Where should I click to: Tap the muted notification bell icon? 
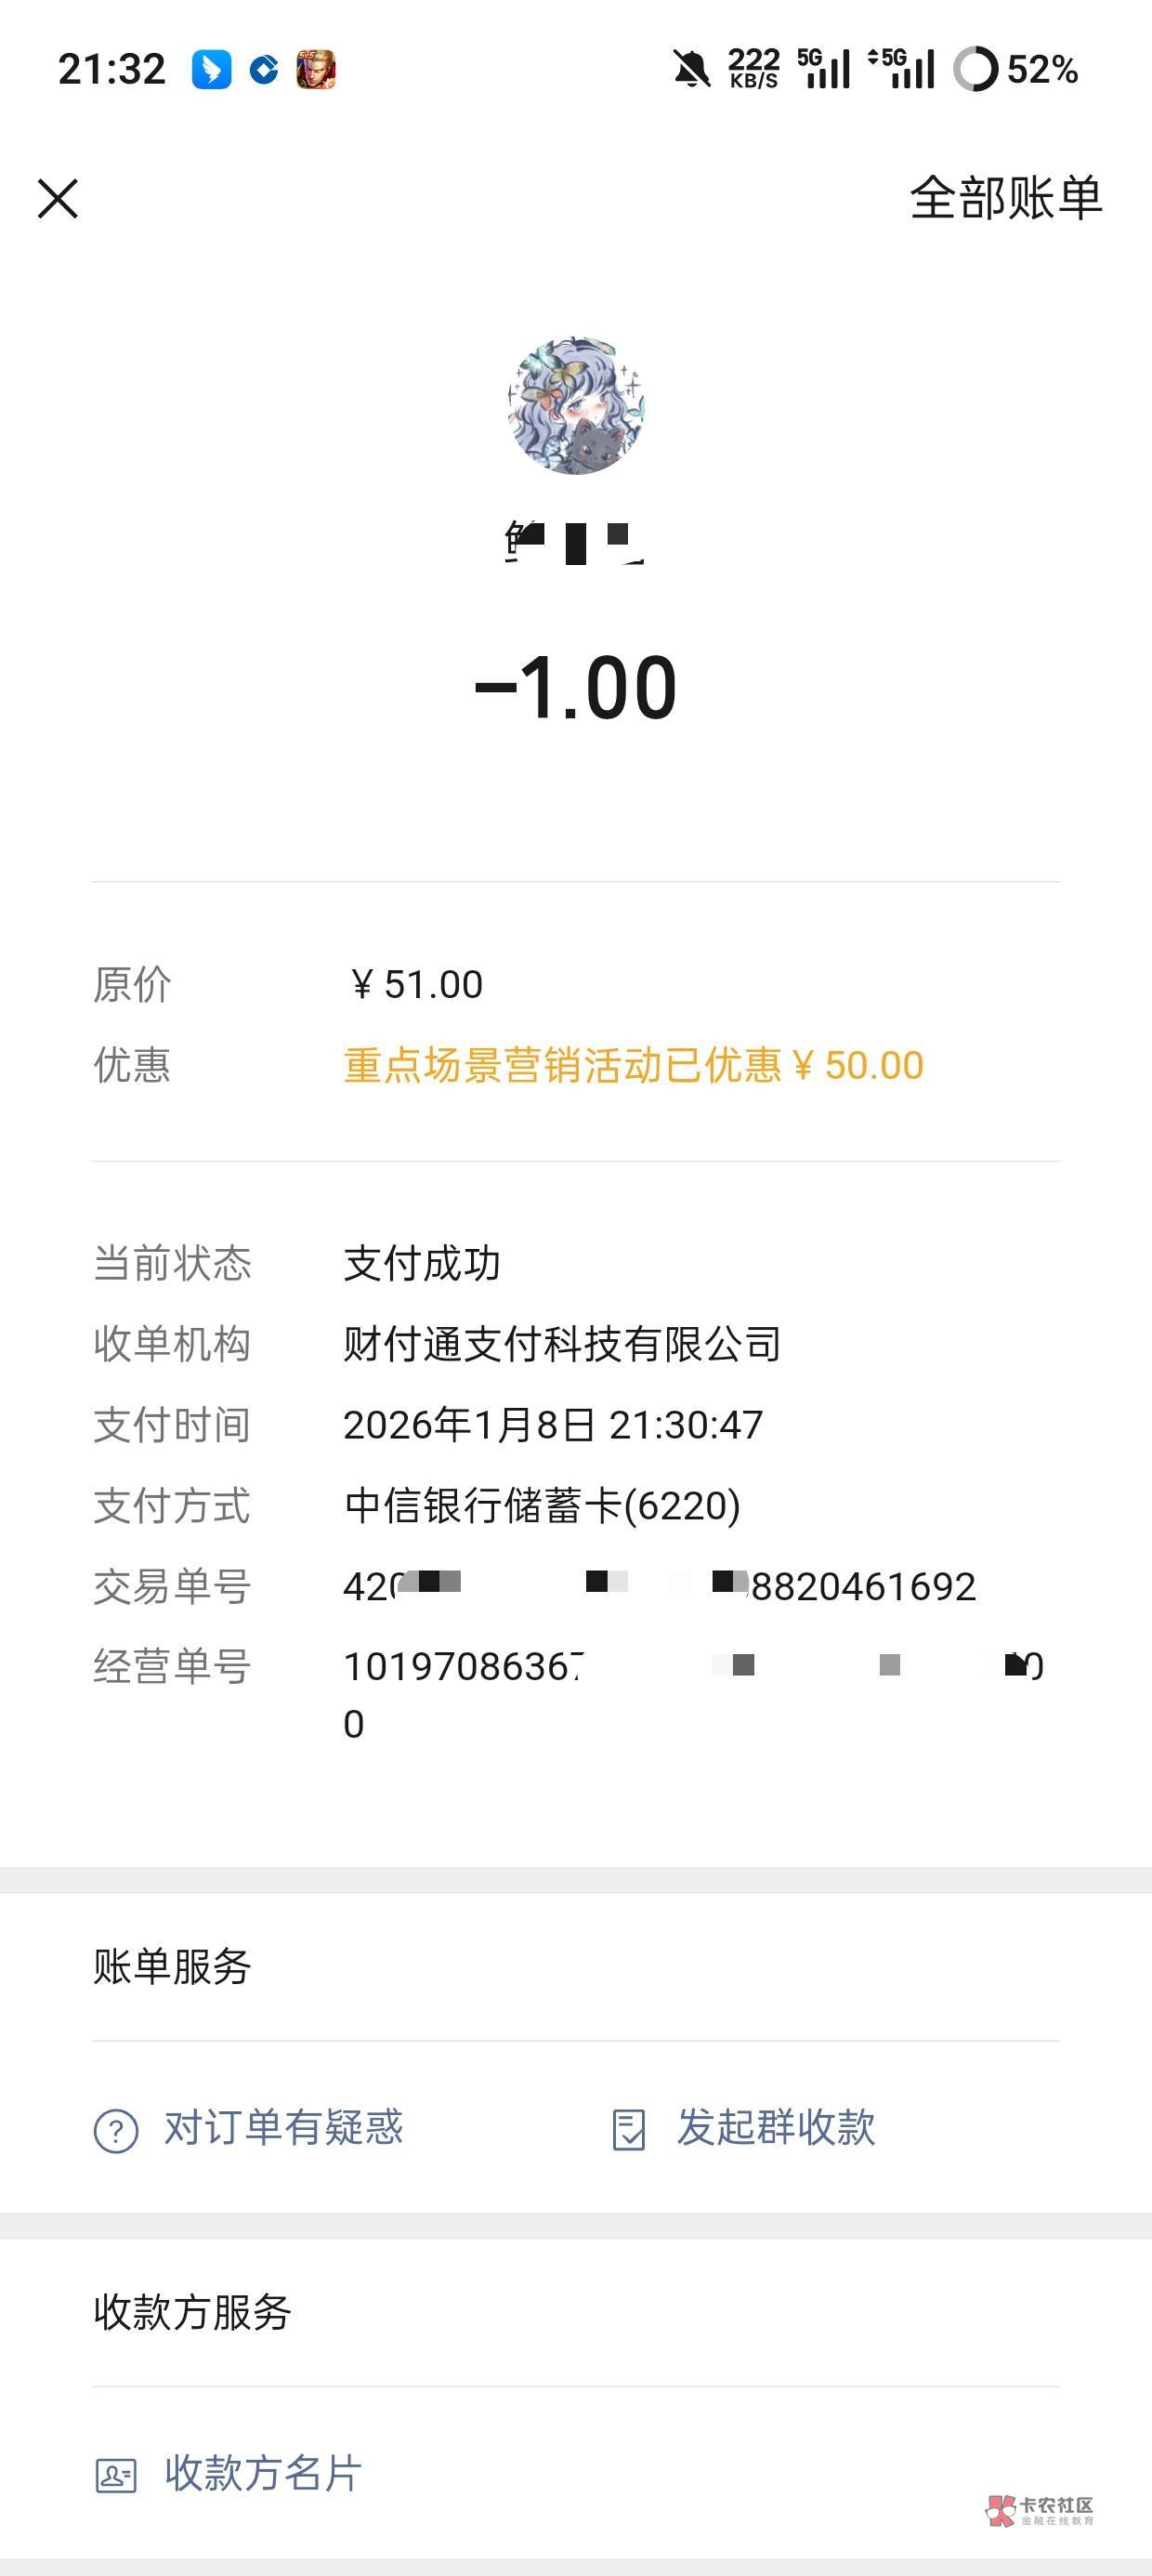[690, 69]
